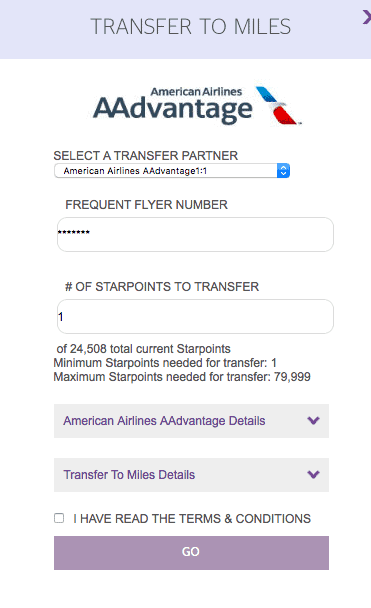Viewport: 371px width, 608px height.
Task: Expand American Airlines AAdvantage Details
Action: [192, 421]
